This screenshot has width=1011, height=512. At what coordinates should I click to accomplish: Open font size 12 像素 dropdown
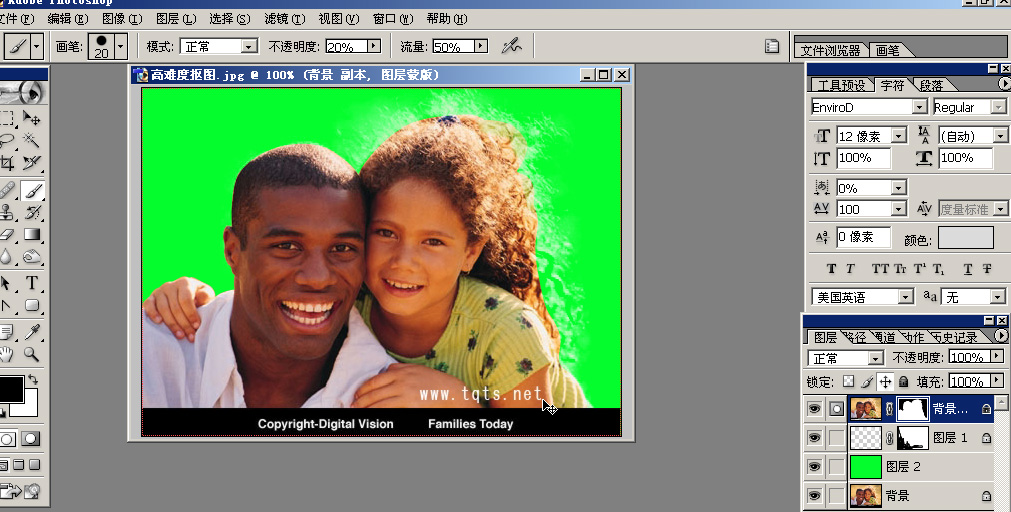(899, 136)
